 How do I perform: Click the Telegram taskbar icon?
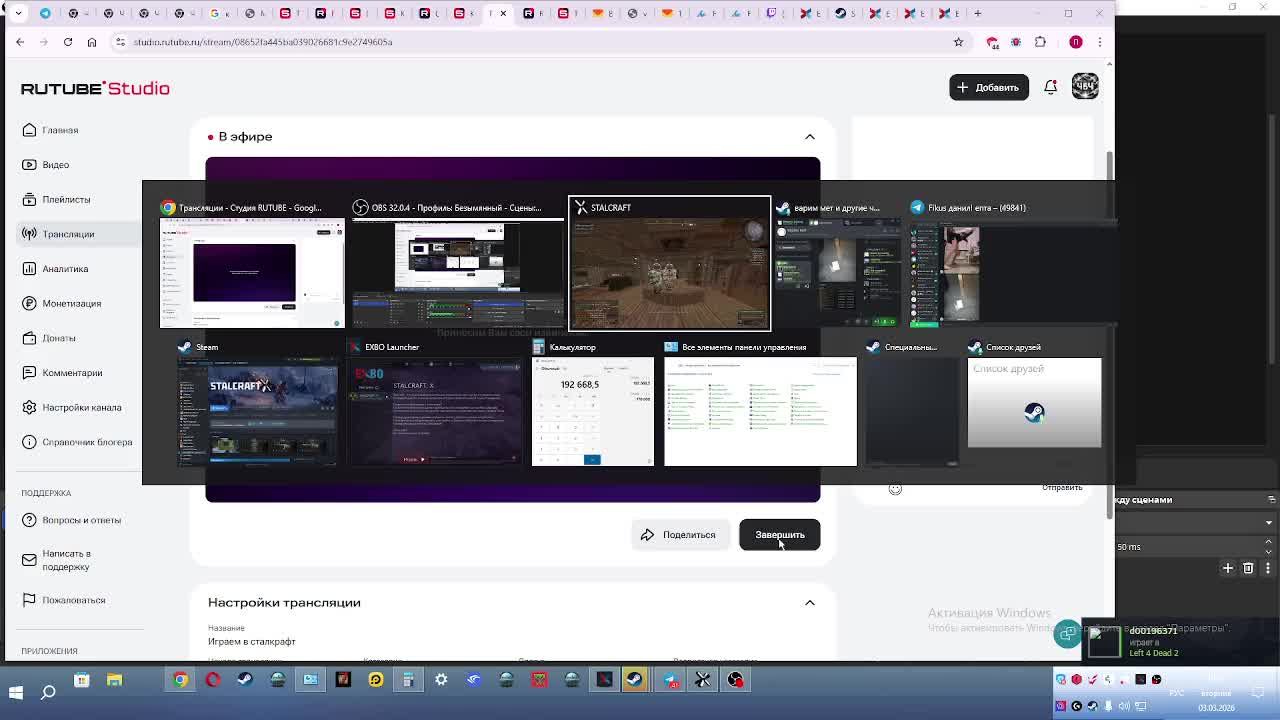[x=670, y=680]
